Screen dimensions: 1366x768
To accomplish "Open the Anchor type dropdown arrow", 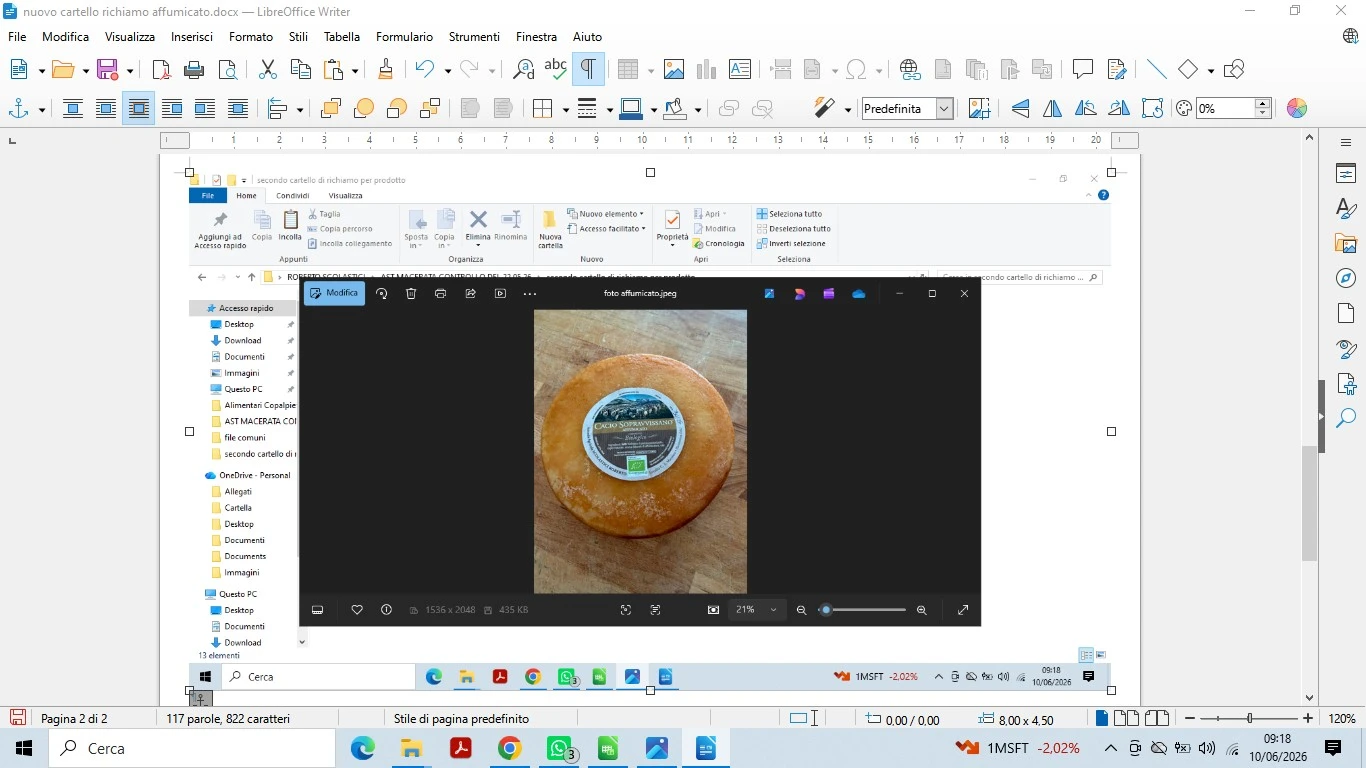I will point(41,109).
